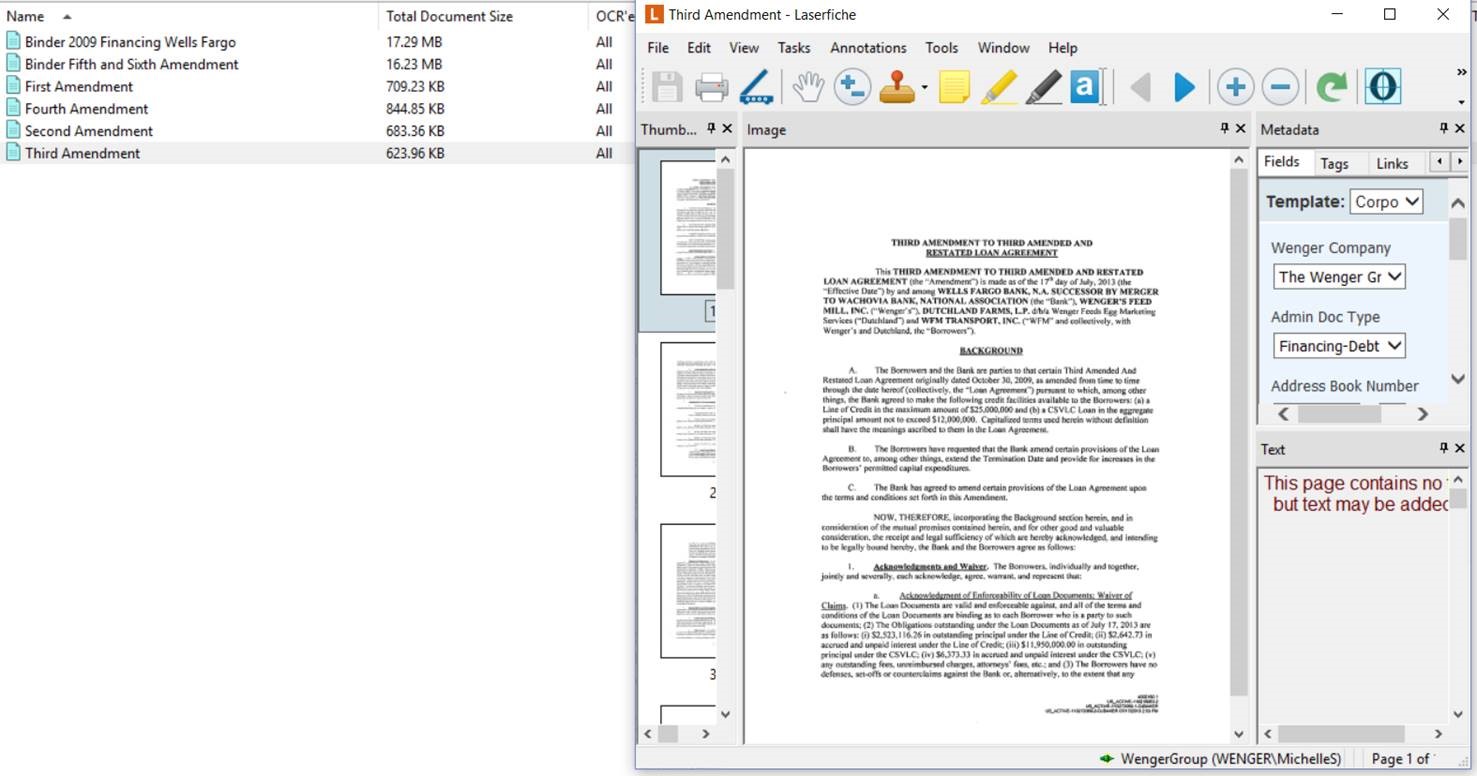This screenshot has height=776, width=1477.
Task: Open the Wenger Company dropdown
Action: pyautogui.click(x=1340, y=277)
